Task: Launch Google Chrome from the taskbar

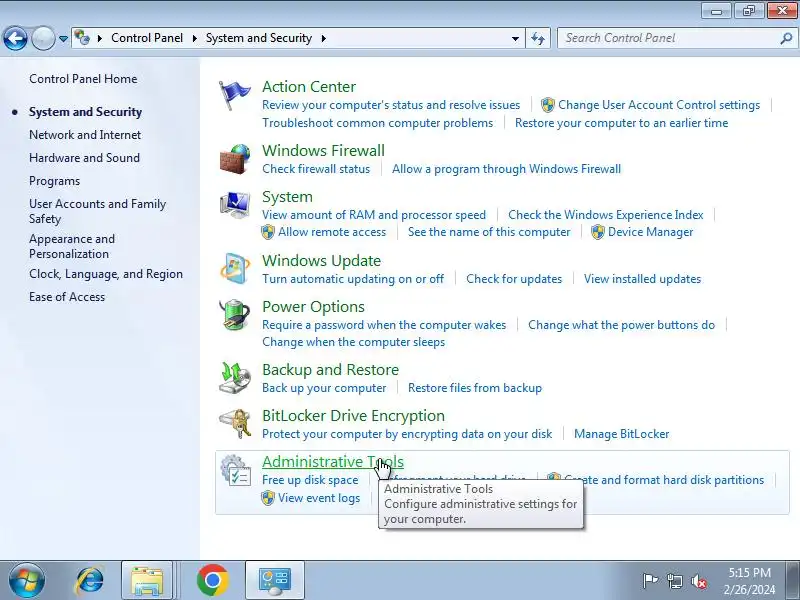Action: (x=212, y=580)
